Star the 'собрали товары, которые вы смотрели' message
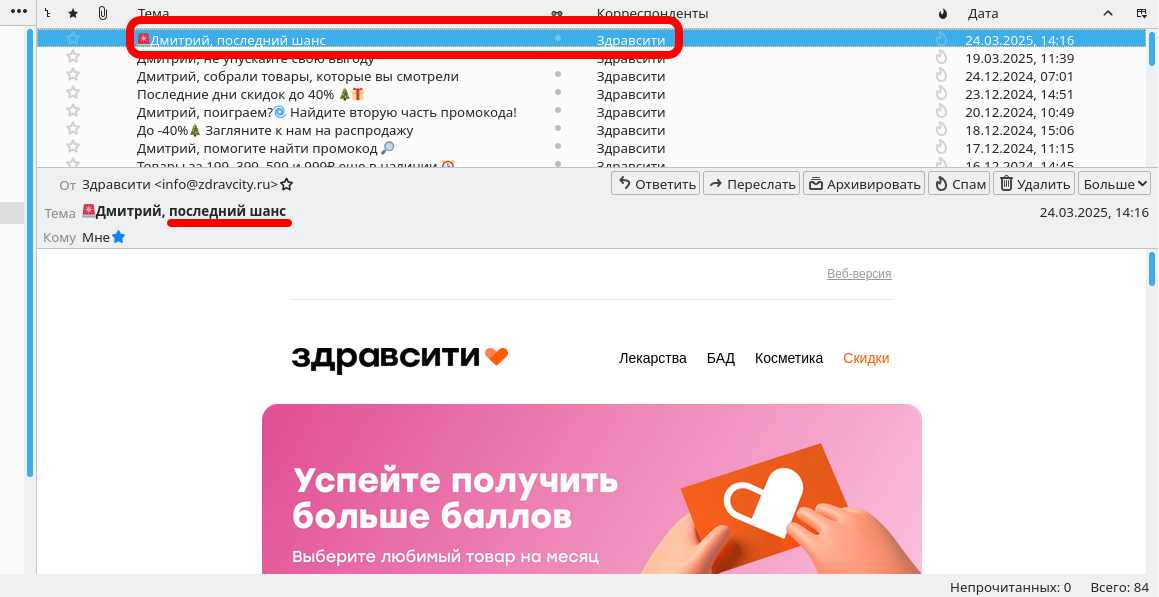1159x597 pixels. [72, 75]
